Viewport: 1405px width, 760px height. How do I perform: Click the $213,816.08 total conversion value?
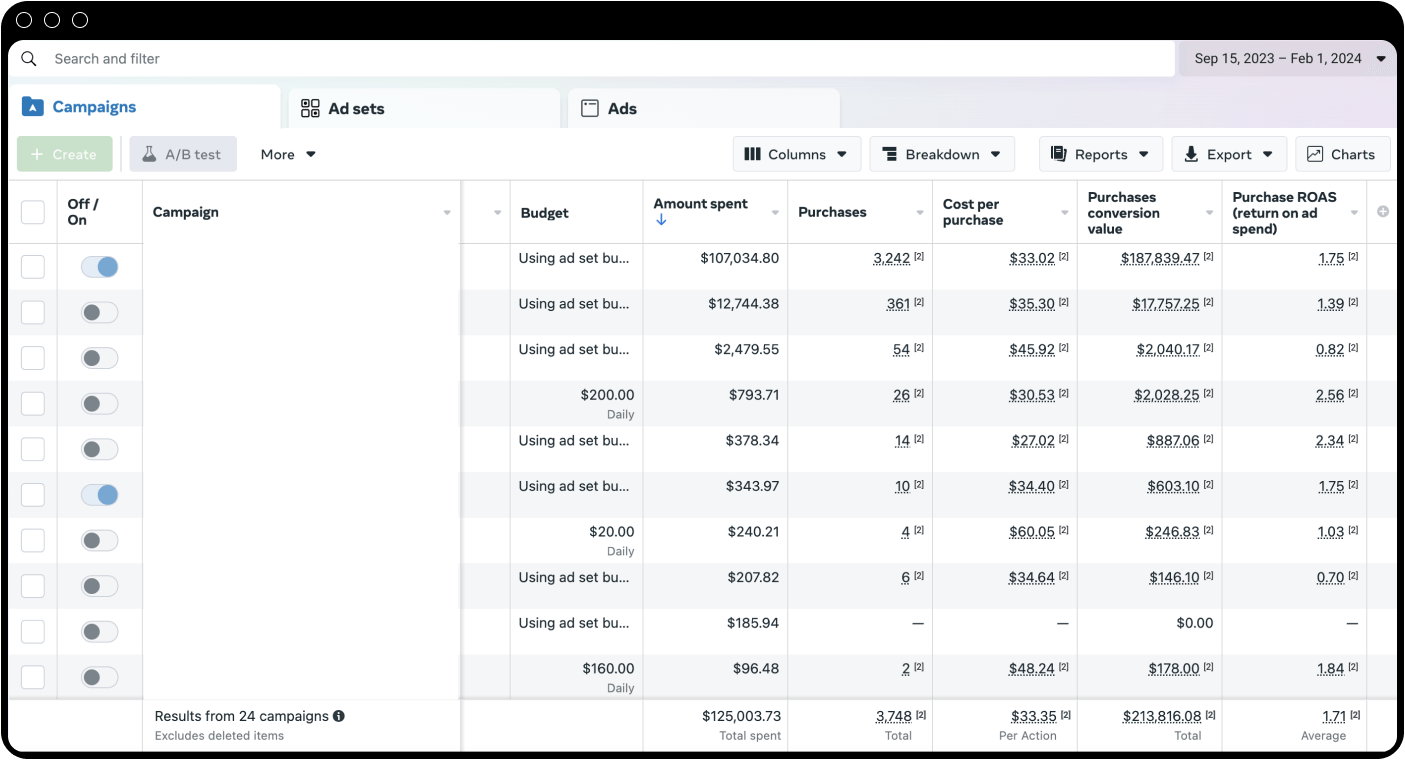tap(1162, 716)
